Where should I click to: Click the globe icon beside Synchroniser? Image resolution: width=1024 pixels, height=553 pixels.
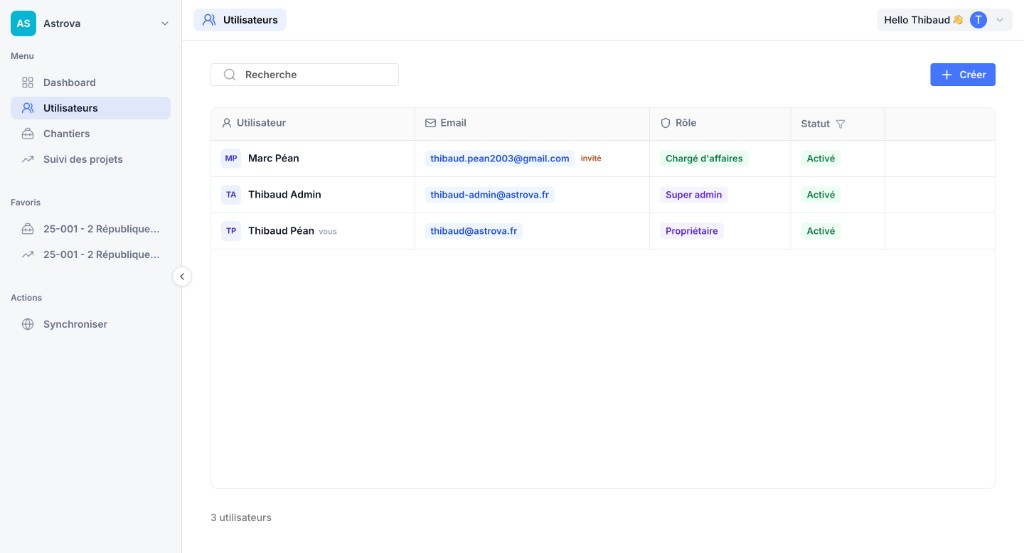[x=27, y=324]
